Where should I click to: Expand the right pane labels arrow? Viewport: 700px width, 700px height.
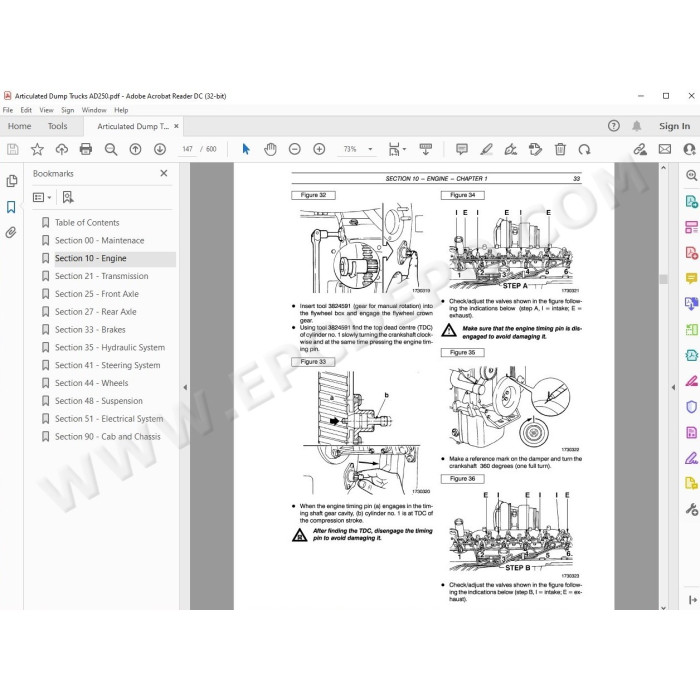[x=692, y=600]
